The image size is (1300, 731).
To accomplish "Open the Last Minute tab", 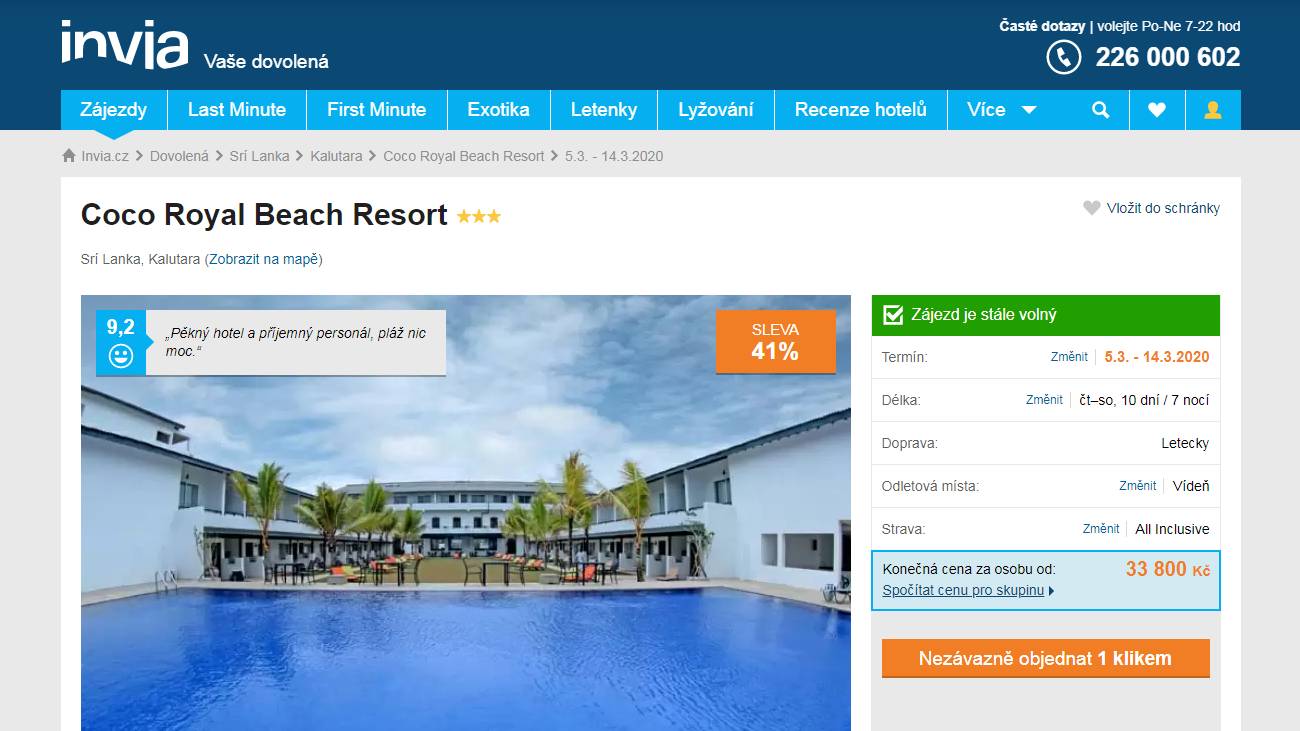I will tap(237, 110).
